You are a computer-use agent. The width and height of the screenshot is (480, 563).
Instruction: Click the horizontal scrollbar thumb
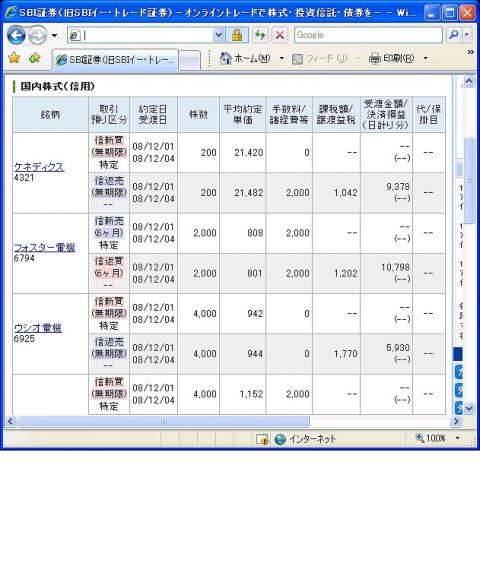(163, 421)
